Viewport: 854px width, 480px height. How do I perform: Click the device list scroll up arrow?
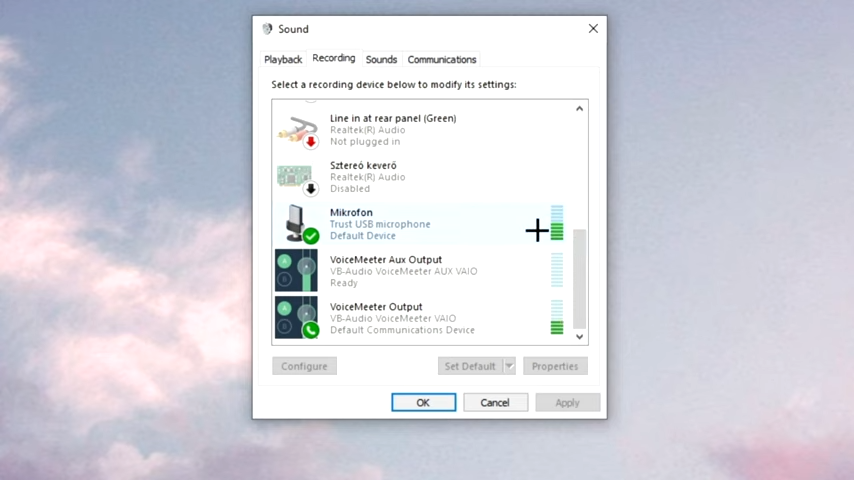click(x=580, y=108)
